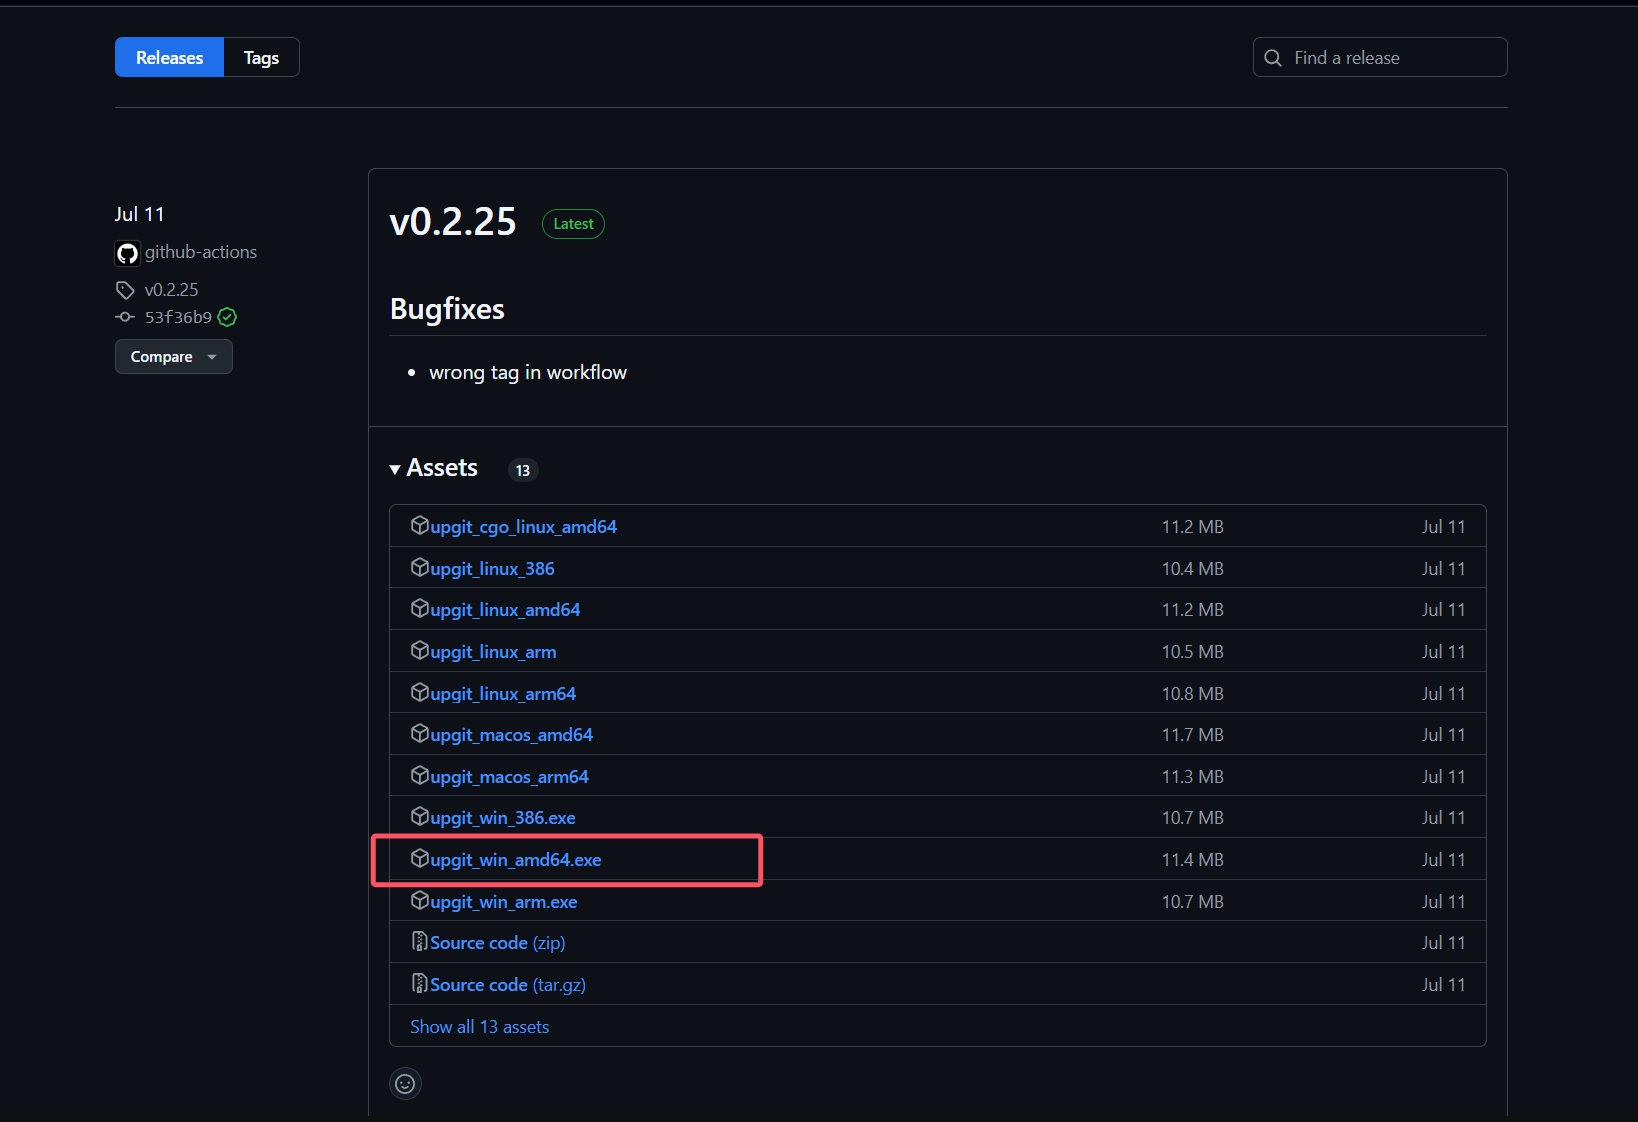The width and height of the screenshot is (1638, 1122).
Task: Click the 10.5 MB size of upgit_linux_arm
Action: pyautogui.click(x=1192, y=652)
